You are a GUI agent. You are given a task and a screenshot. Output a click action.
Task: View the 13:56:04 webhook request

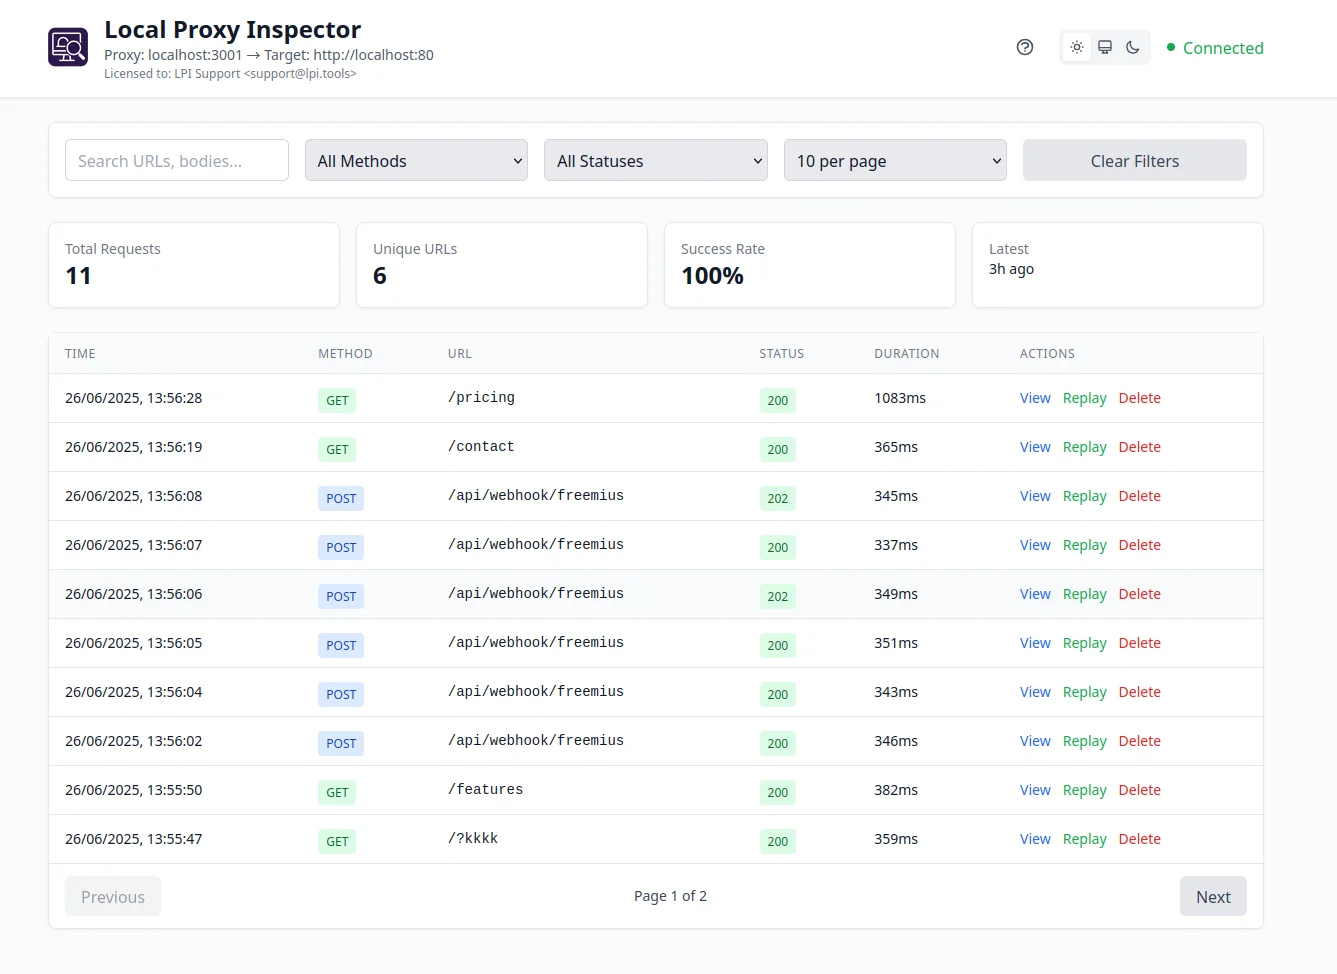(1035, 692)
